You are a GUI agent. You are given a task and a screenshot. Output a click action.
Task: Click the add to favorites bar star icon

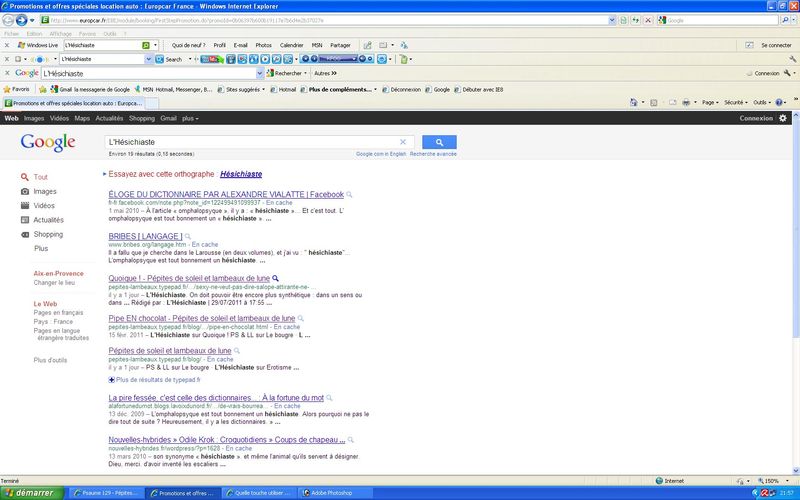43,89
